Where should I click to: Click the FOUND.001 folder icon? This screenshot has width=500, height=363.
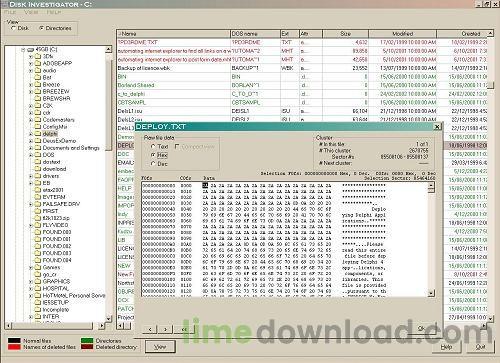point(38,239)
